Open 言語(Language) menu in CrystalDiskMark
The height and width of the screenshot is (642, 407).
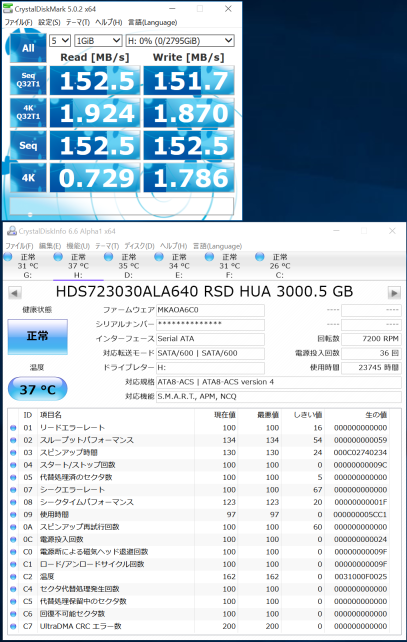click(x=152, y=22)
